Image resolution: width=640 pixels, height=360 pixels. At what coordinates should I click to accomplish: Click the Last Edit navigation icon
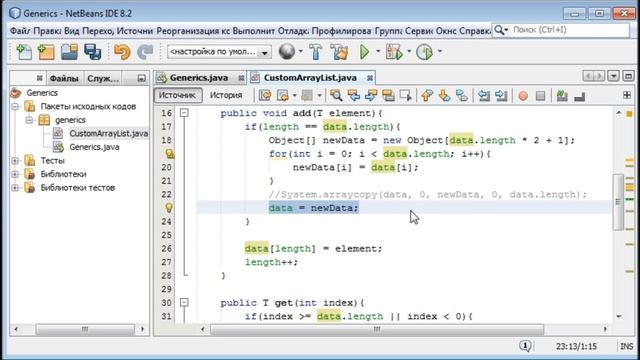click(265, 96)
